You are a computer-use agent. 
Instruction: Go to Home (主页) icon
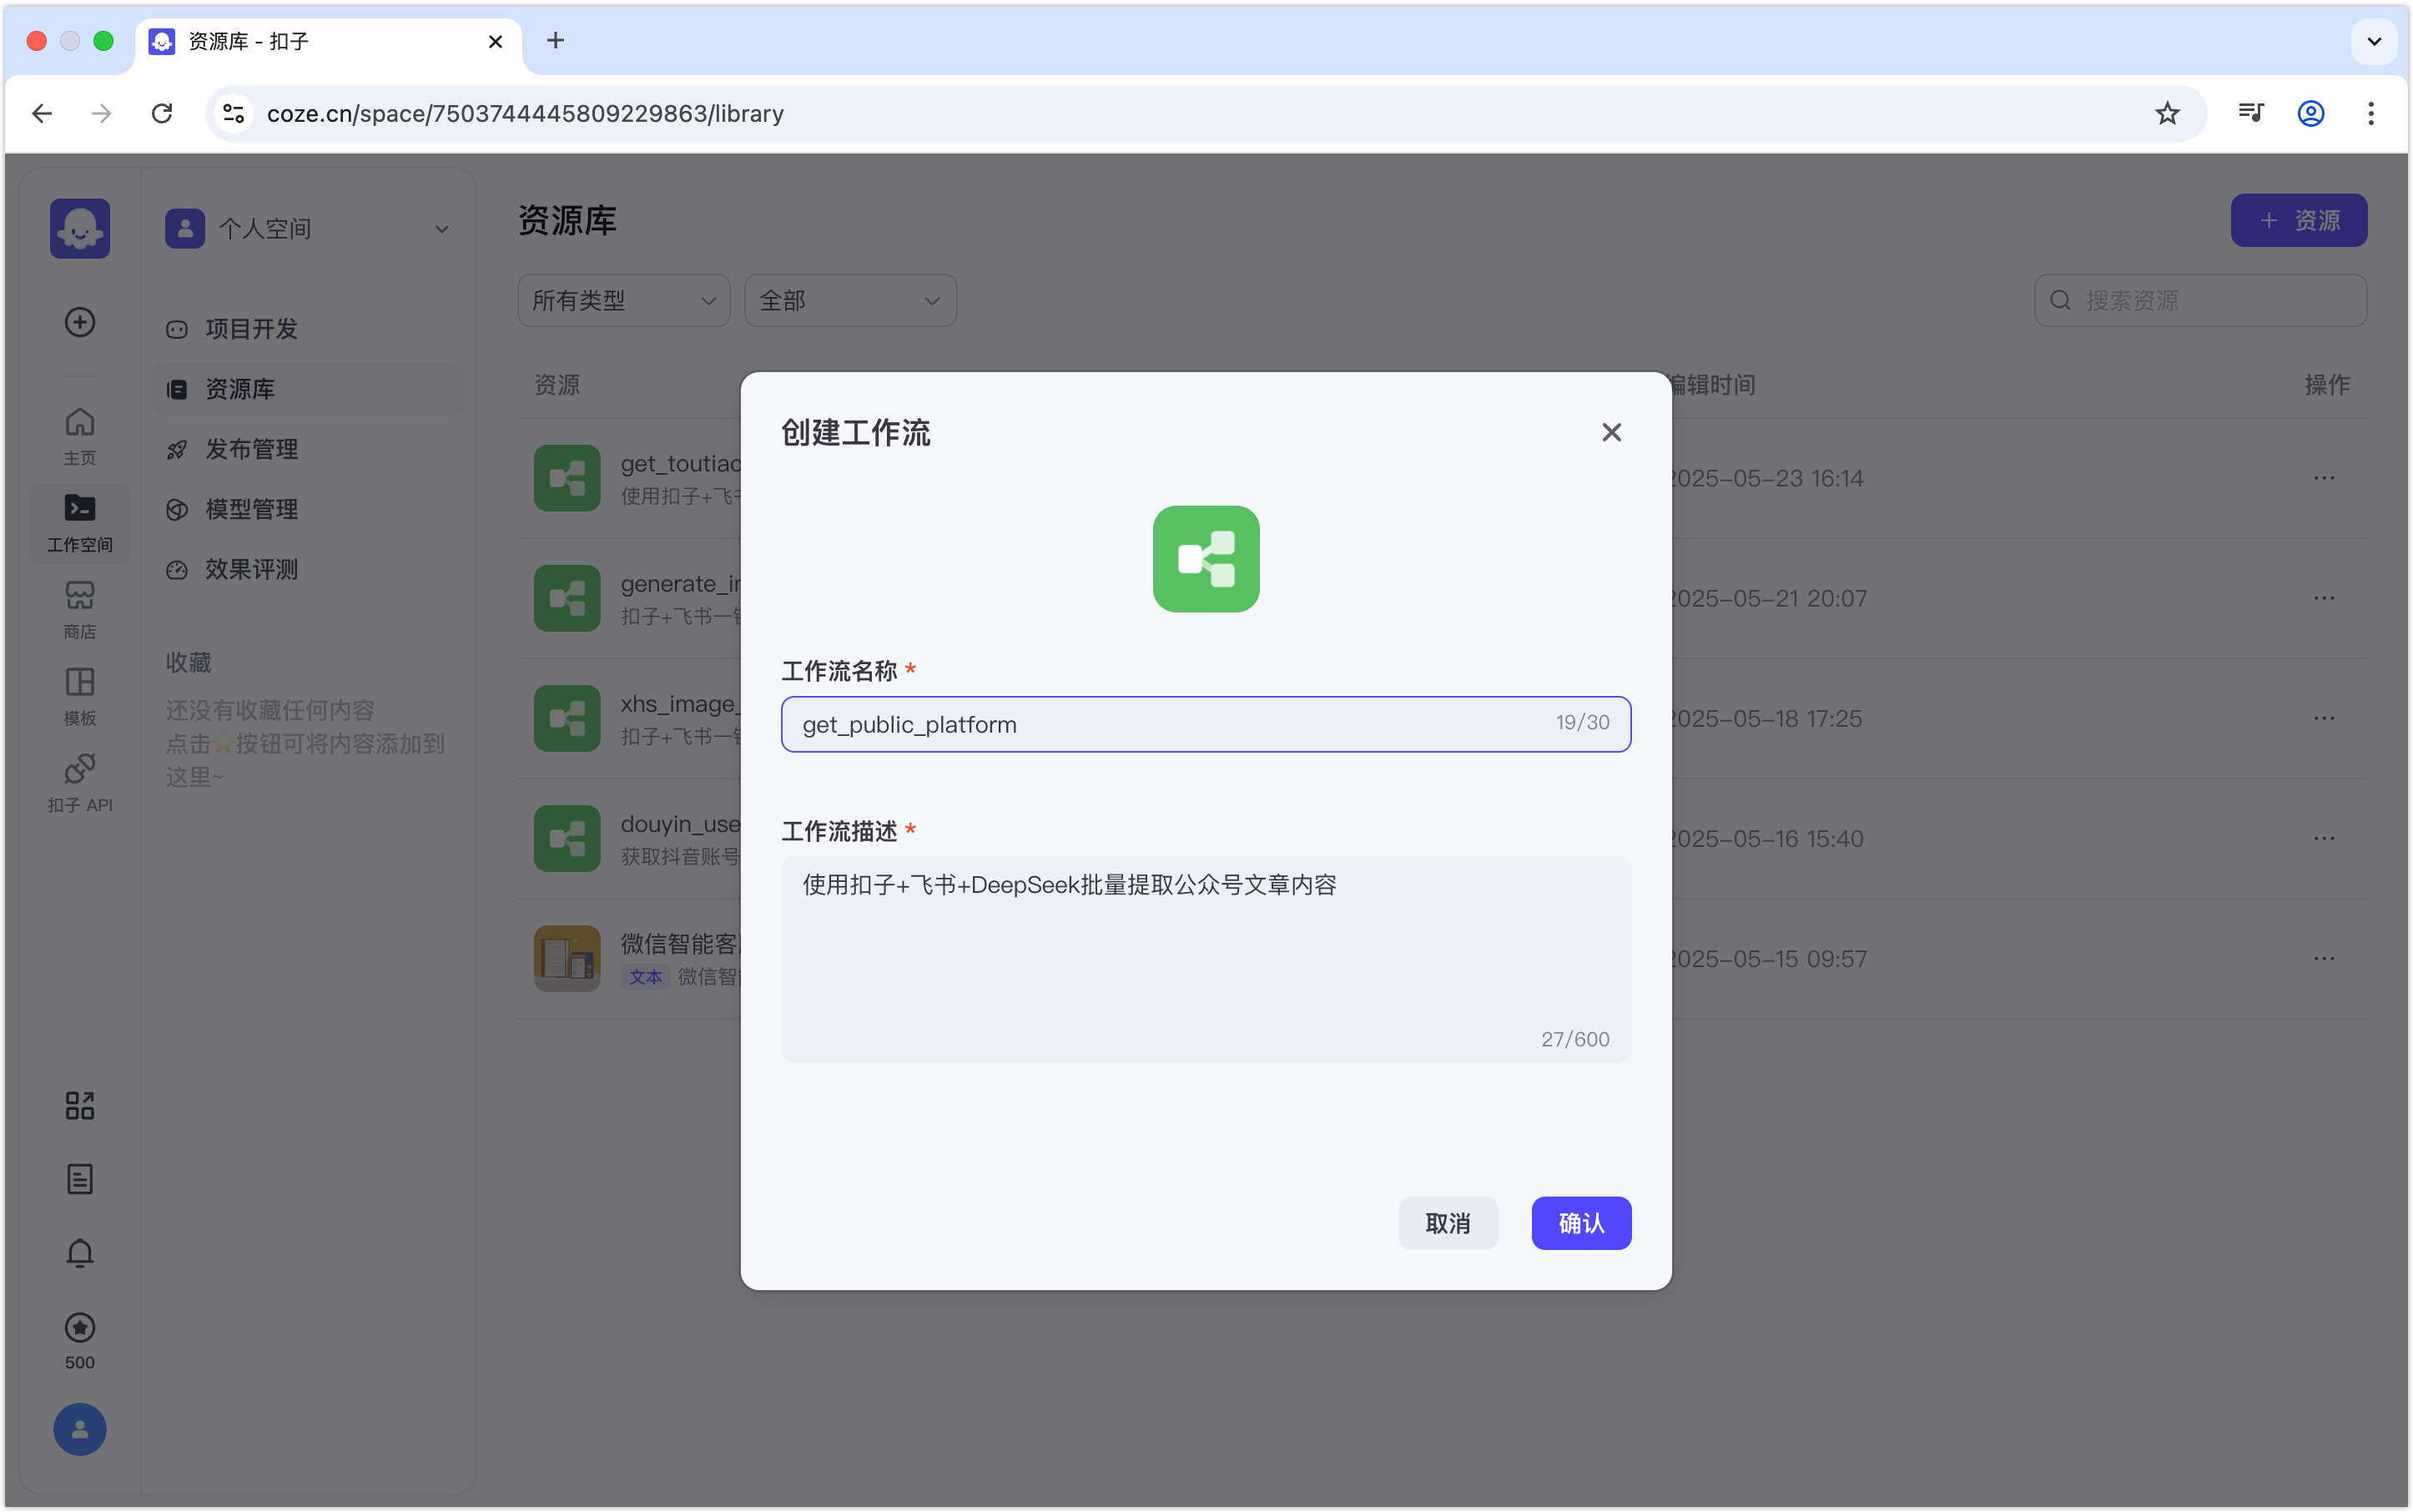(x=80, y=434)
